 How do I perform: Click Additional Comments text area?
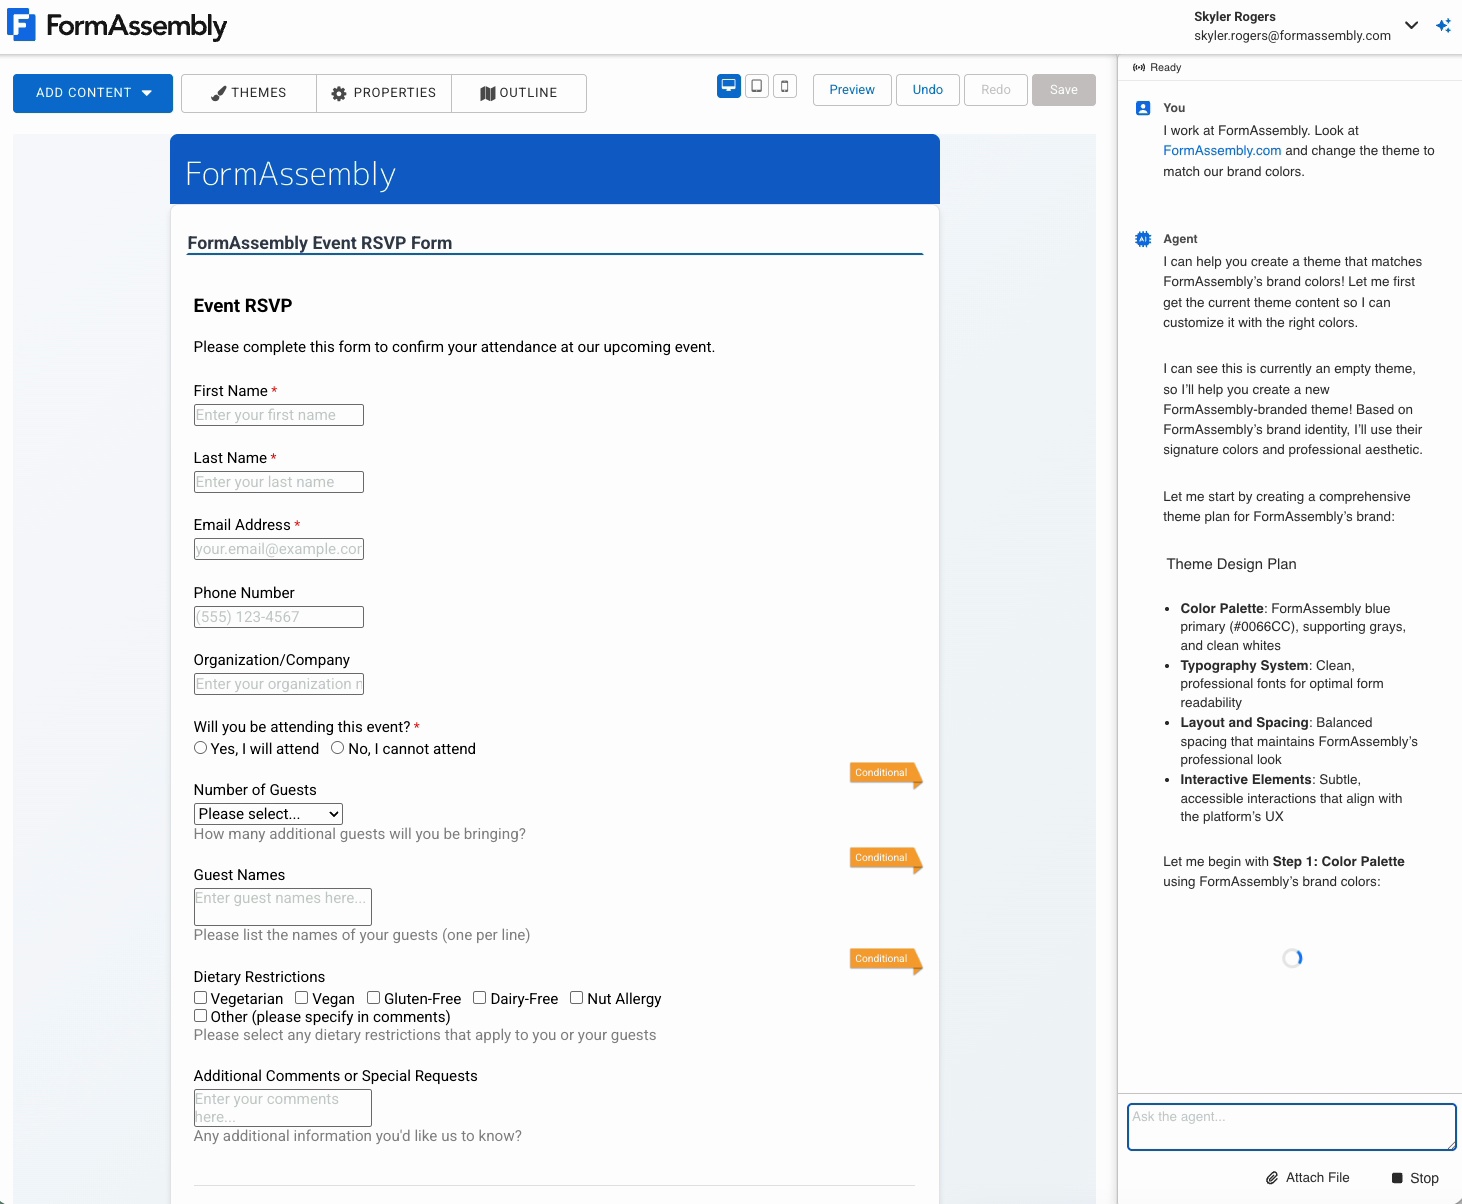click(283, 1108)
